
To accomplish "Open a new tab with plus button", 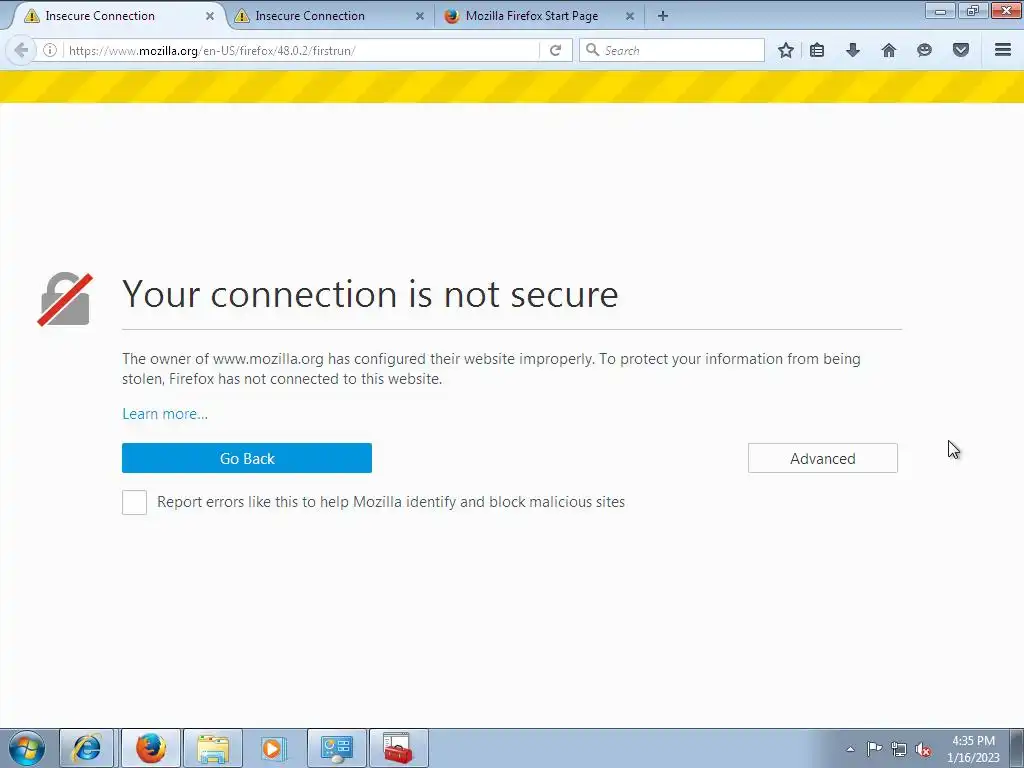I will [x=663, y=16].
